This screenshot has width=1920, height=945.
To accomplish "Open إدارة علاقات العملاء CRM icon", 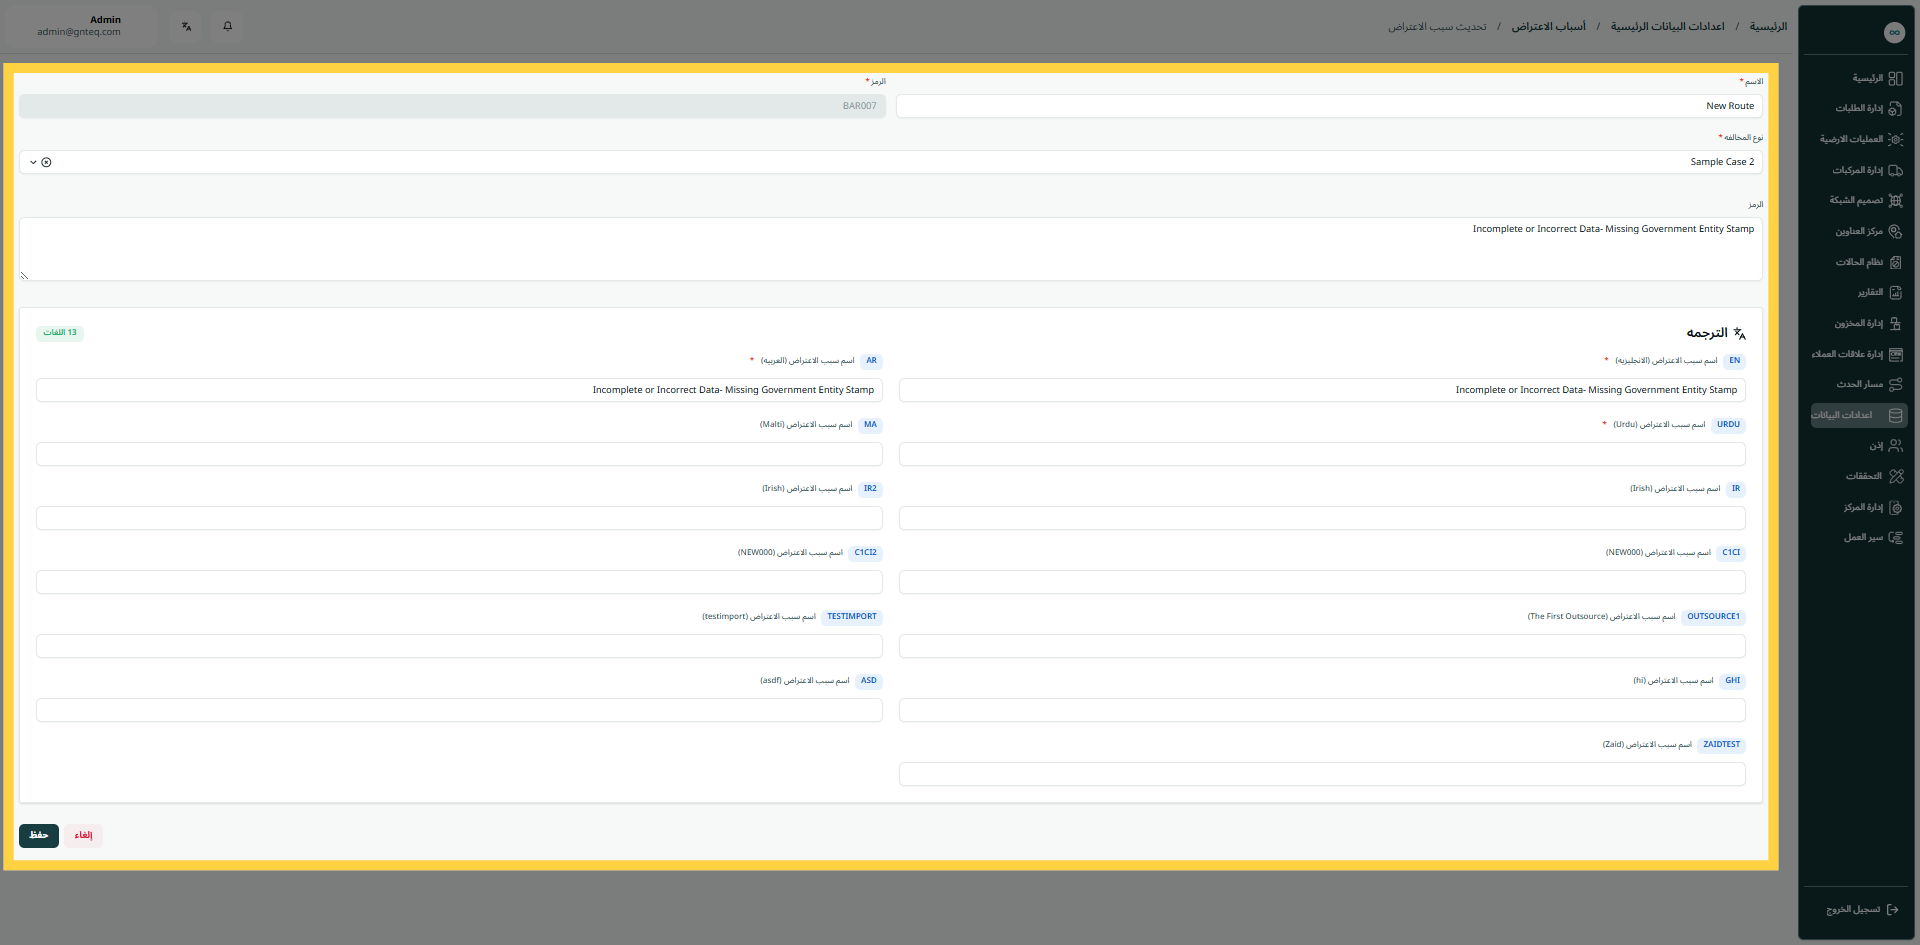I will [x=1895, y=355].
